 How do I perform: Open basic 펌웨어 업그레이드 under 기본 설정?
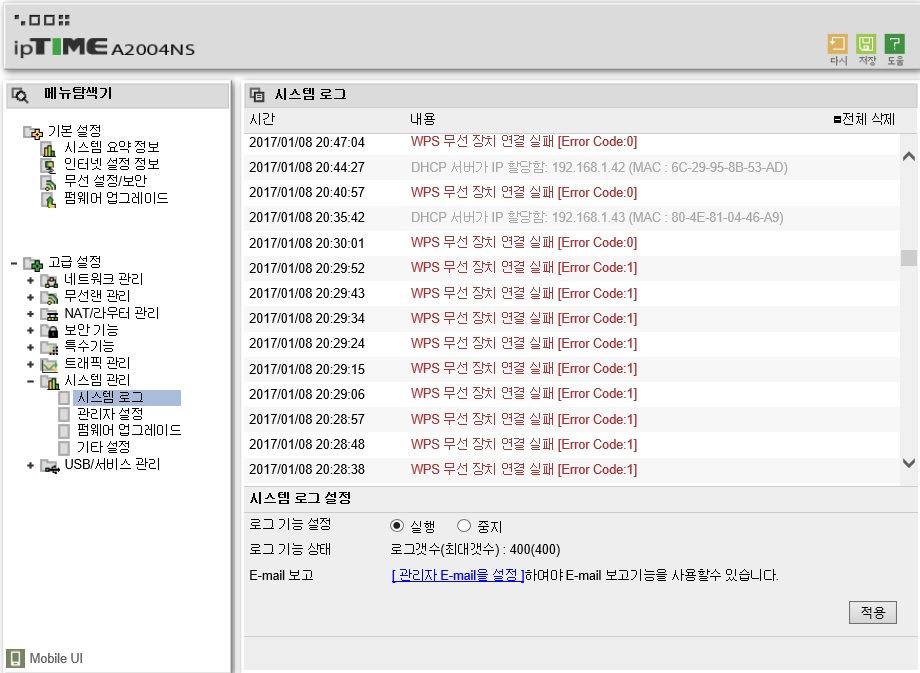point(116,198)
